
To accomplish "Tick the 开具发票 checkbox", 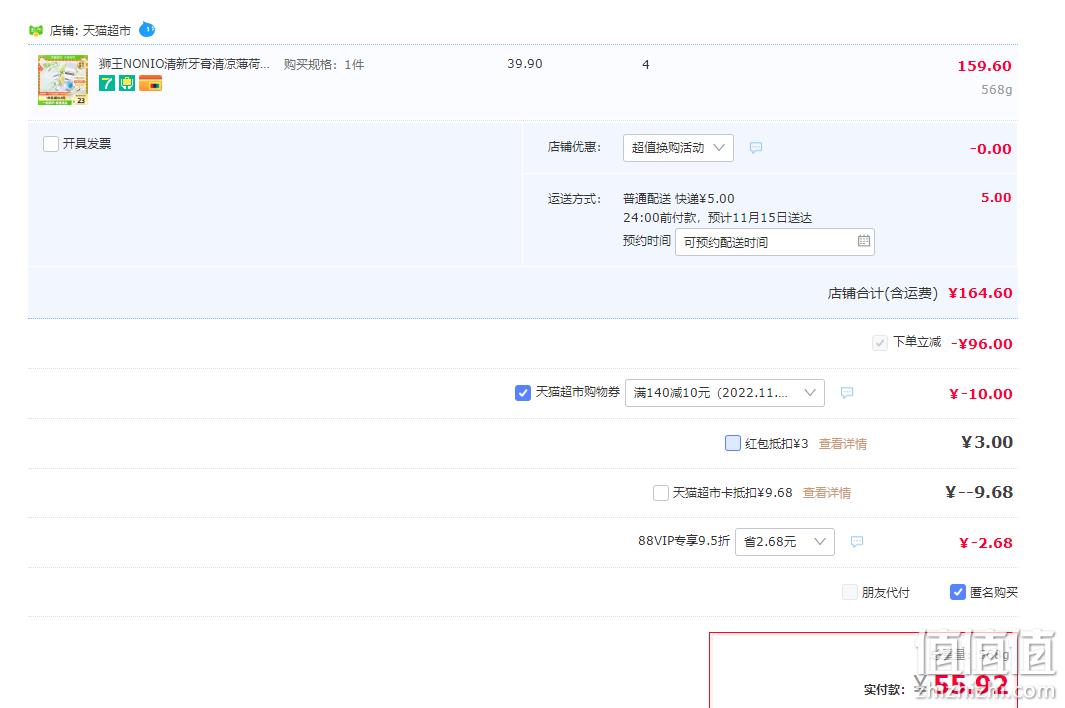I will (51, 144).
